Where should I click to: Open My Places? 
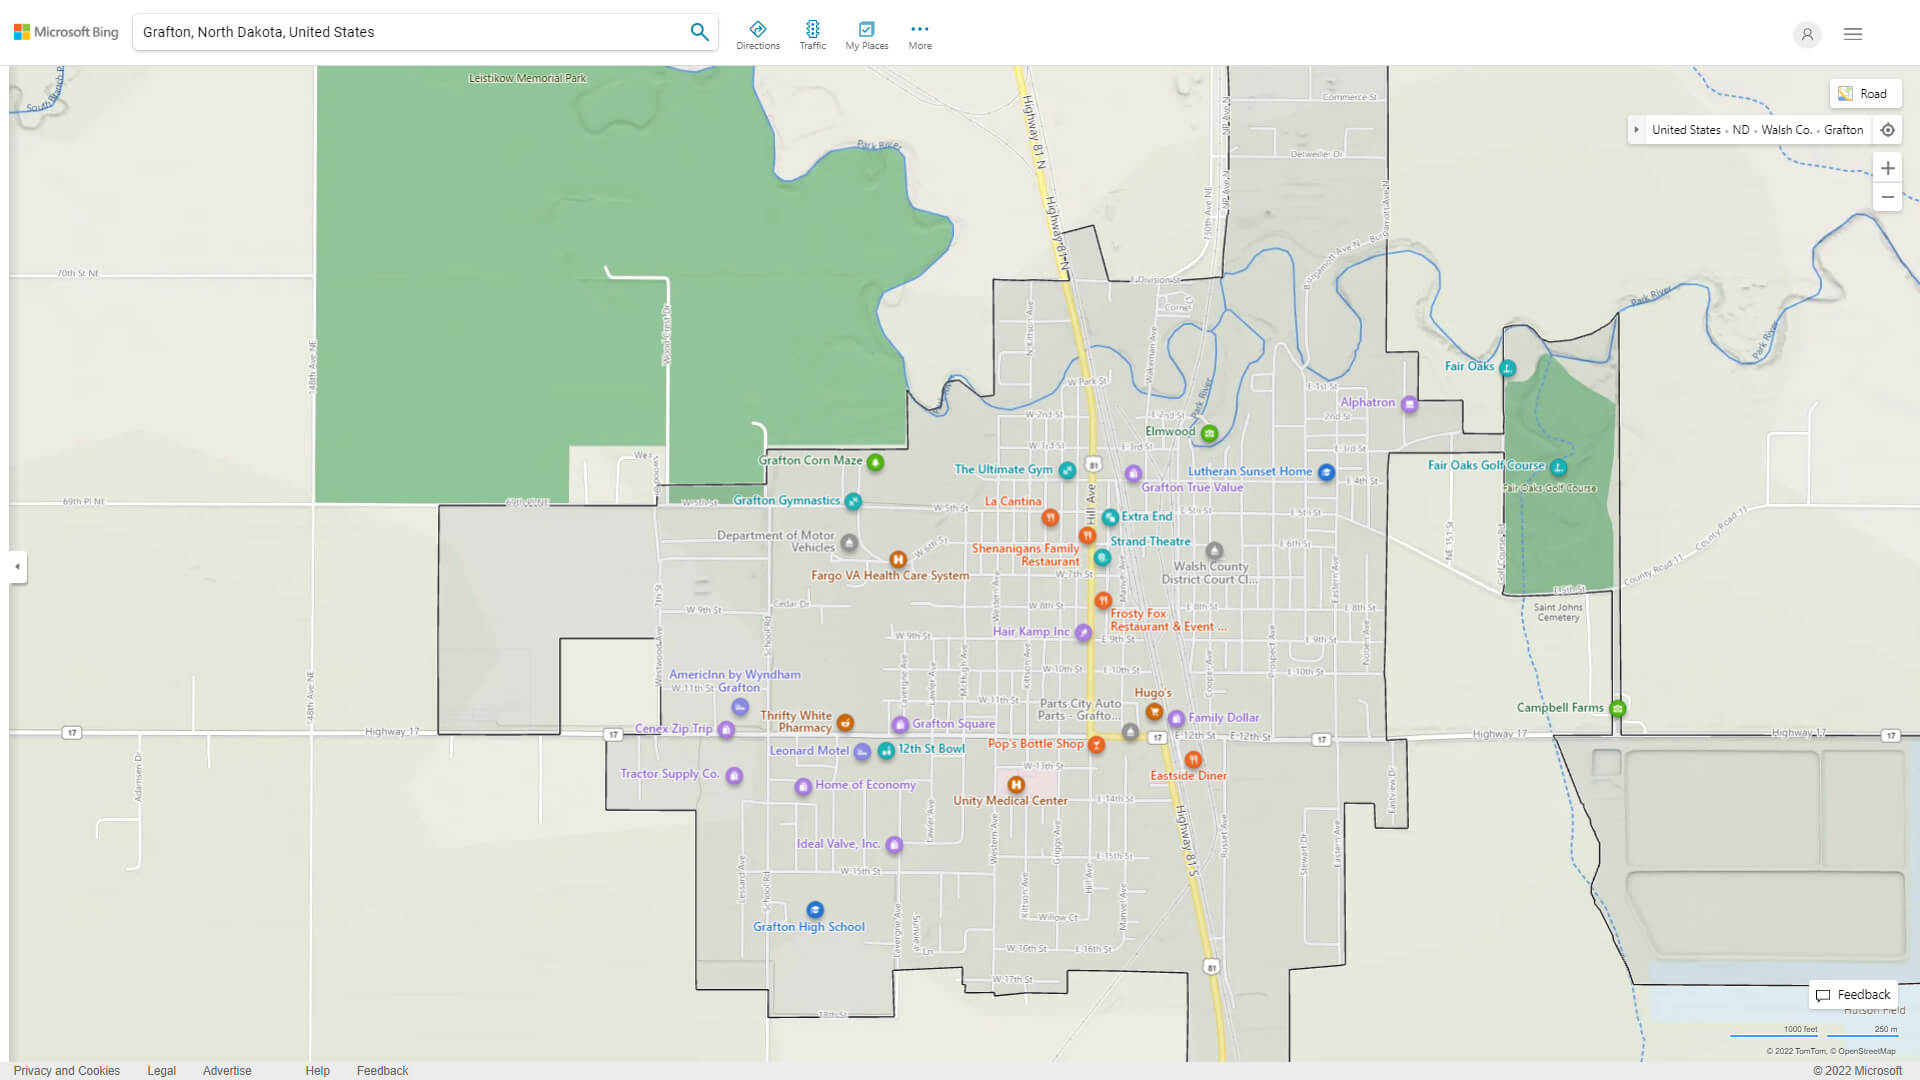pos(866,33)
